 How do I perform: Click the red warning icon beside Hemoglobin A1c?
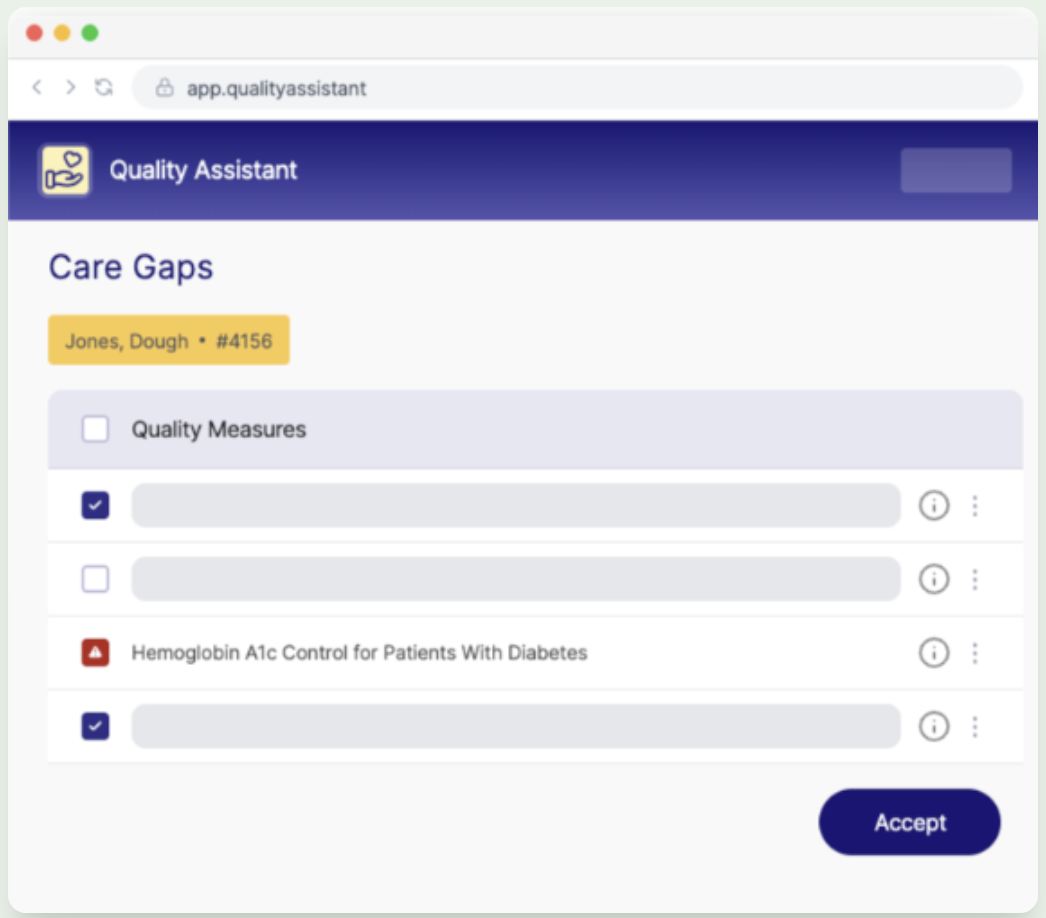point(95,653)
